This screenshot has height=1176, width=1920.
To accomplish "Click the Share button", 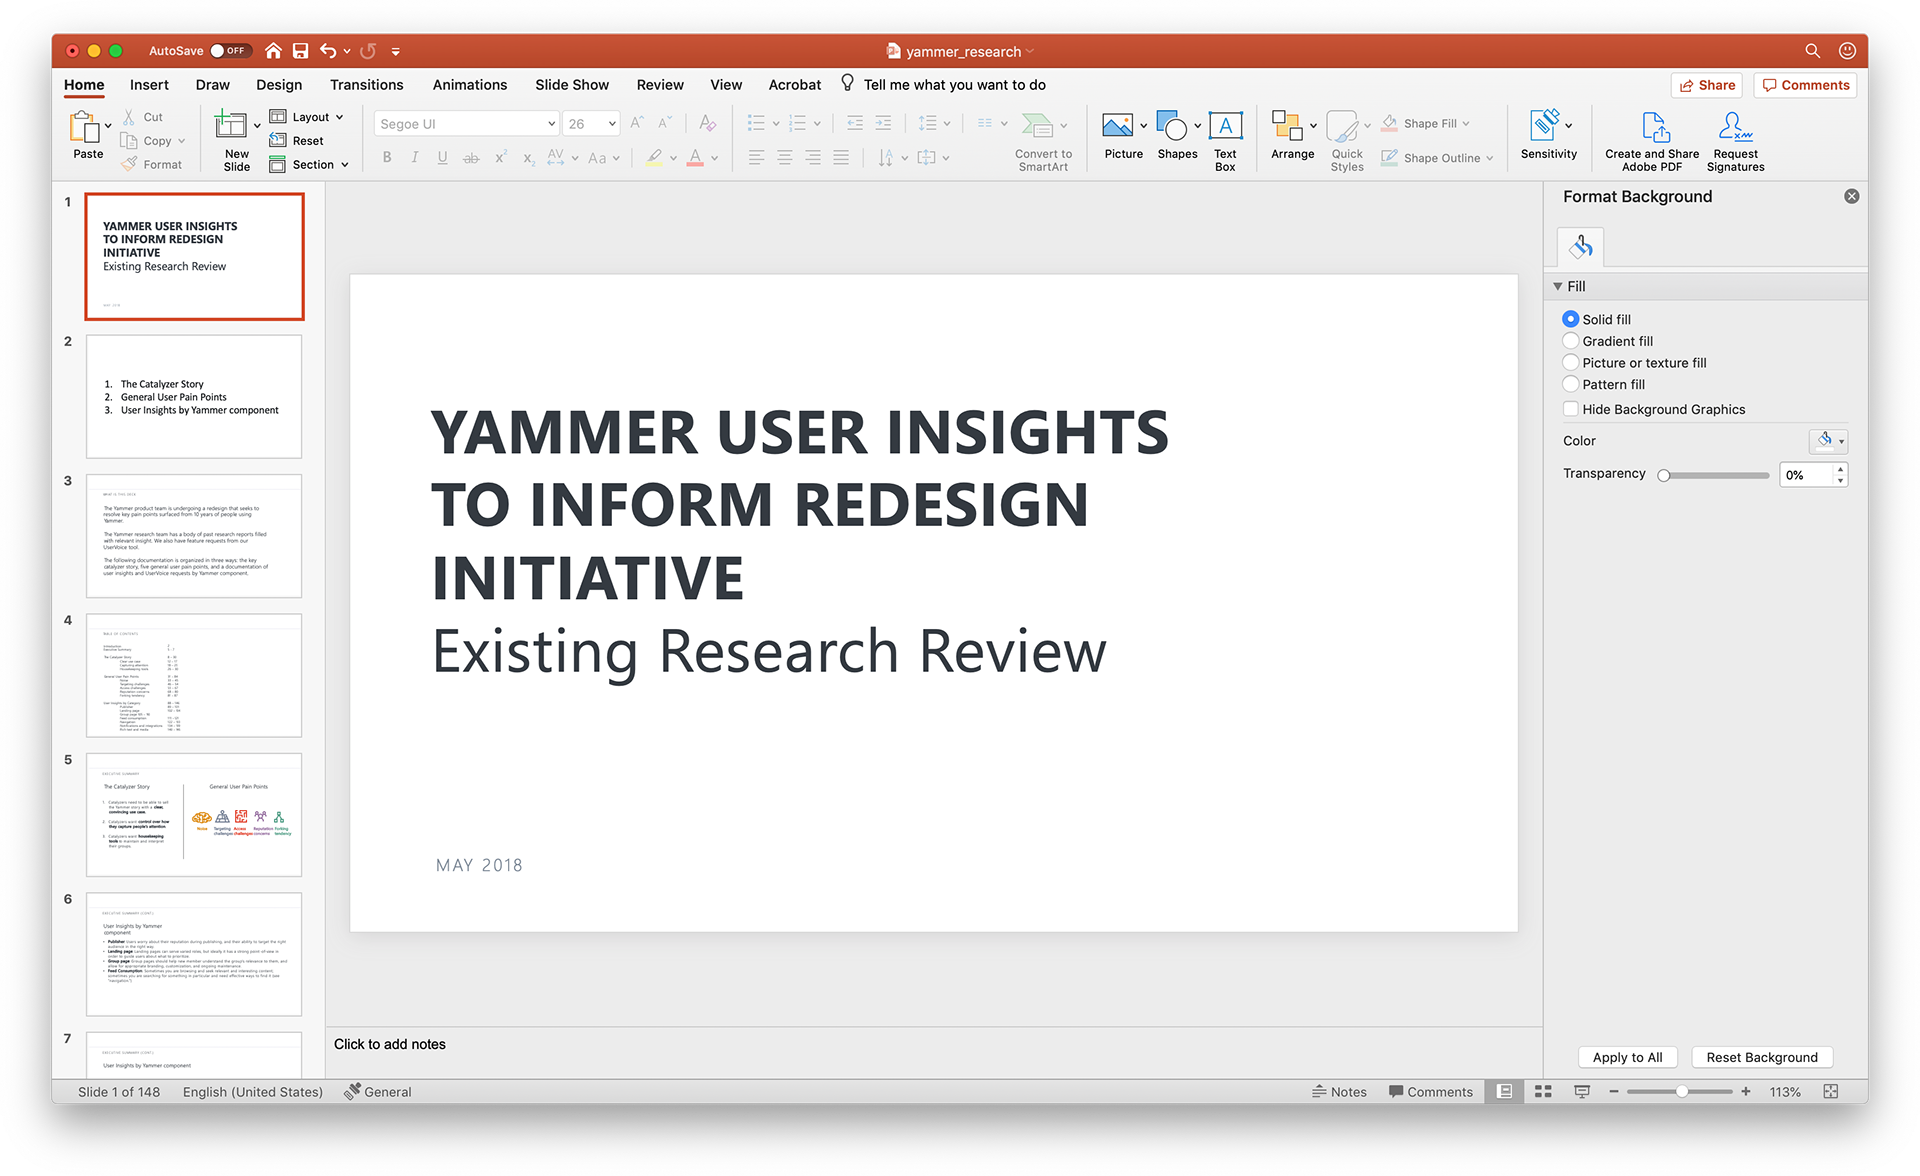I will (x=1707, y=85).
